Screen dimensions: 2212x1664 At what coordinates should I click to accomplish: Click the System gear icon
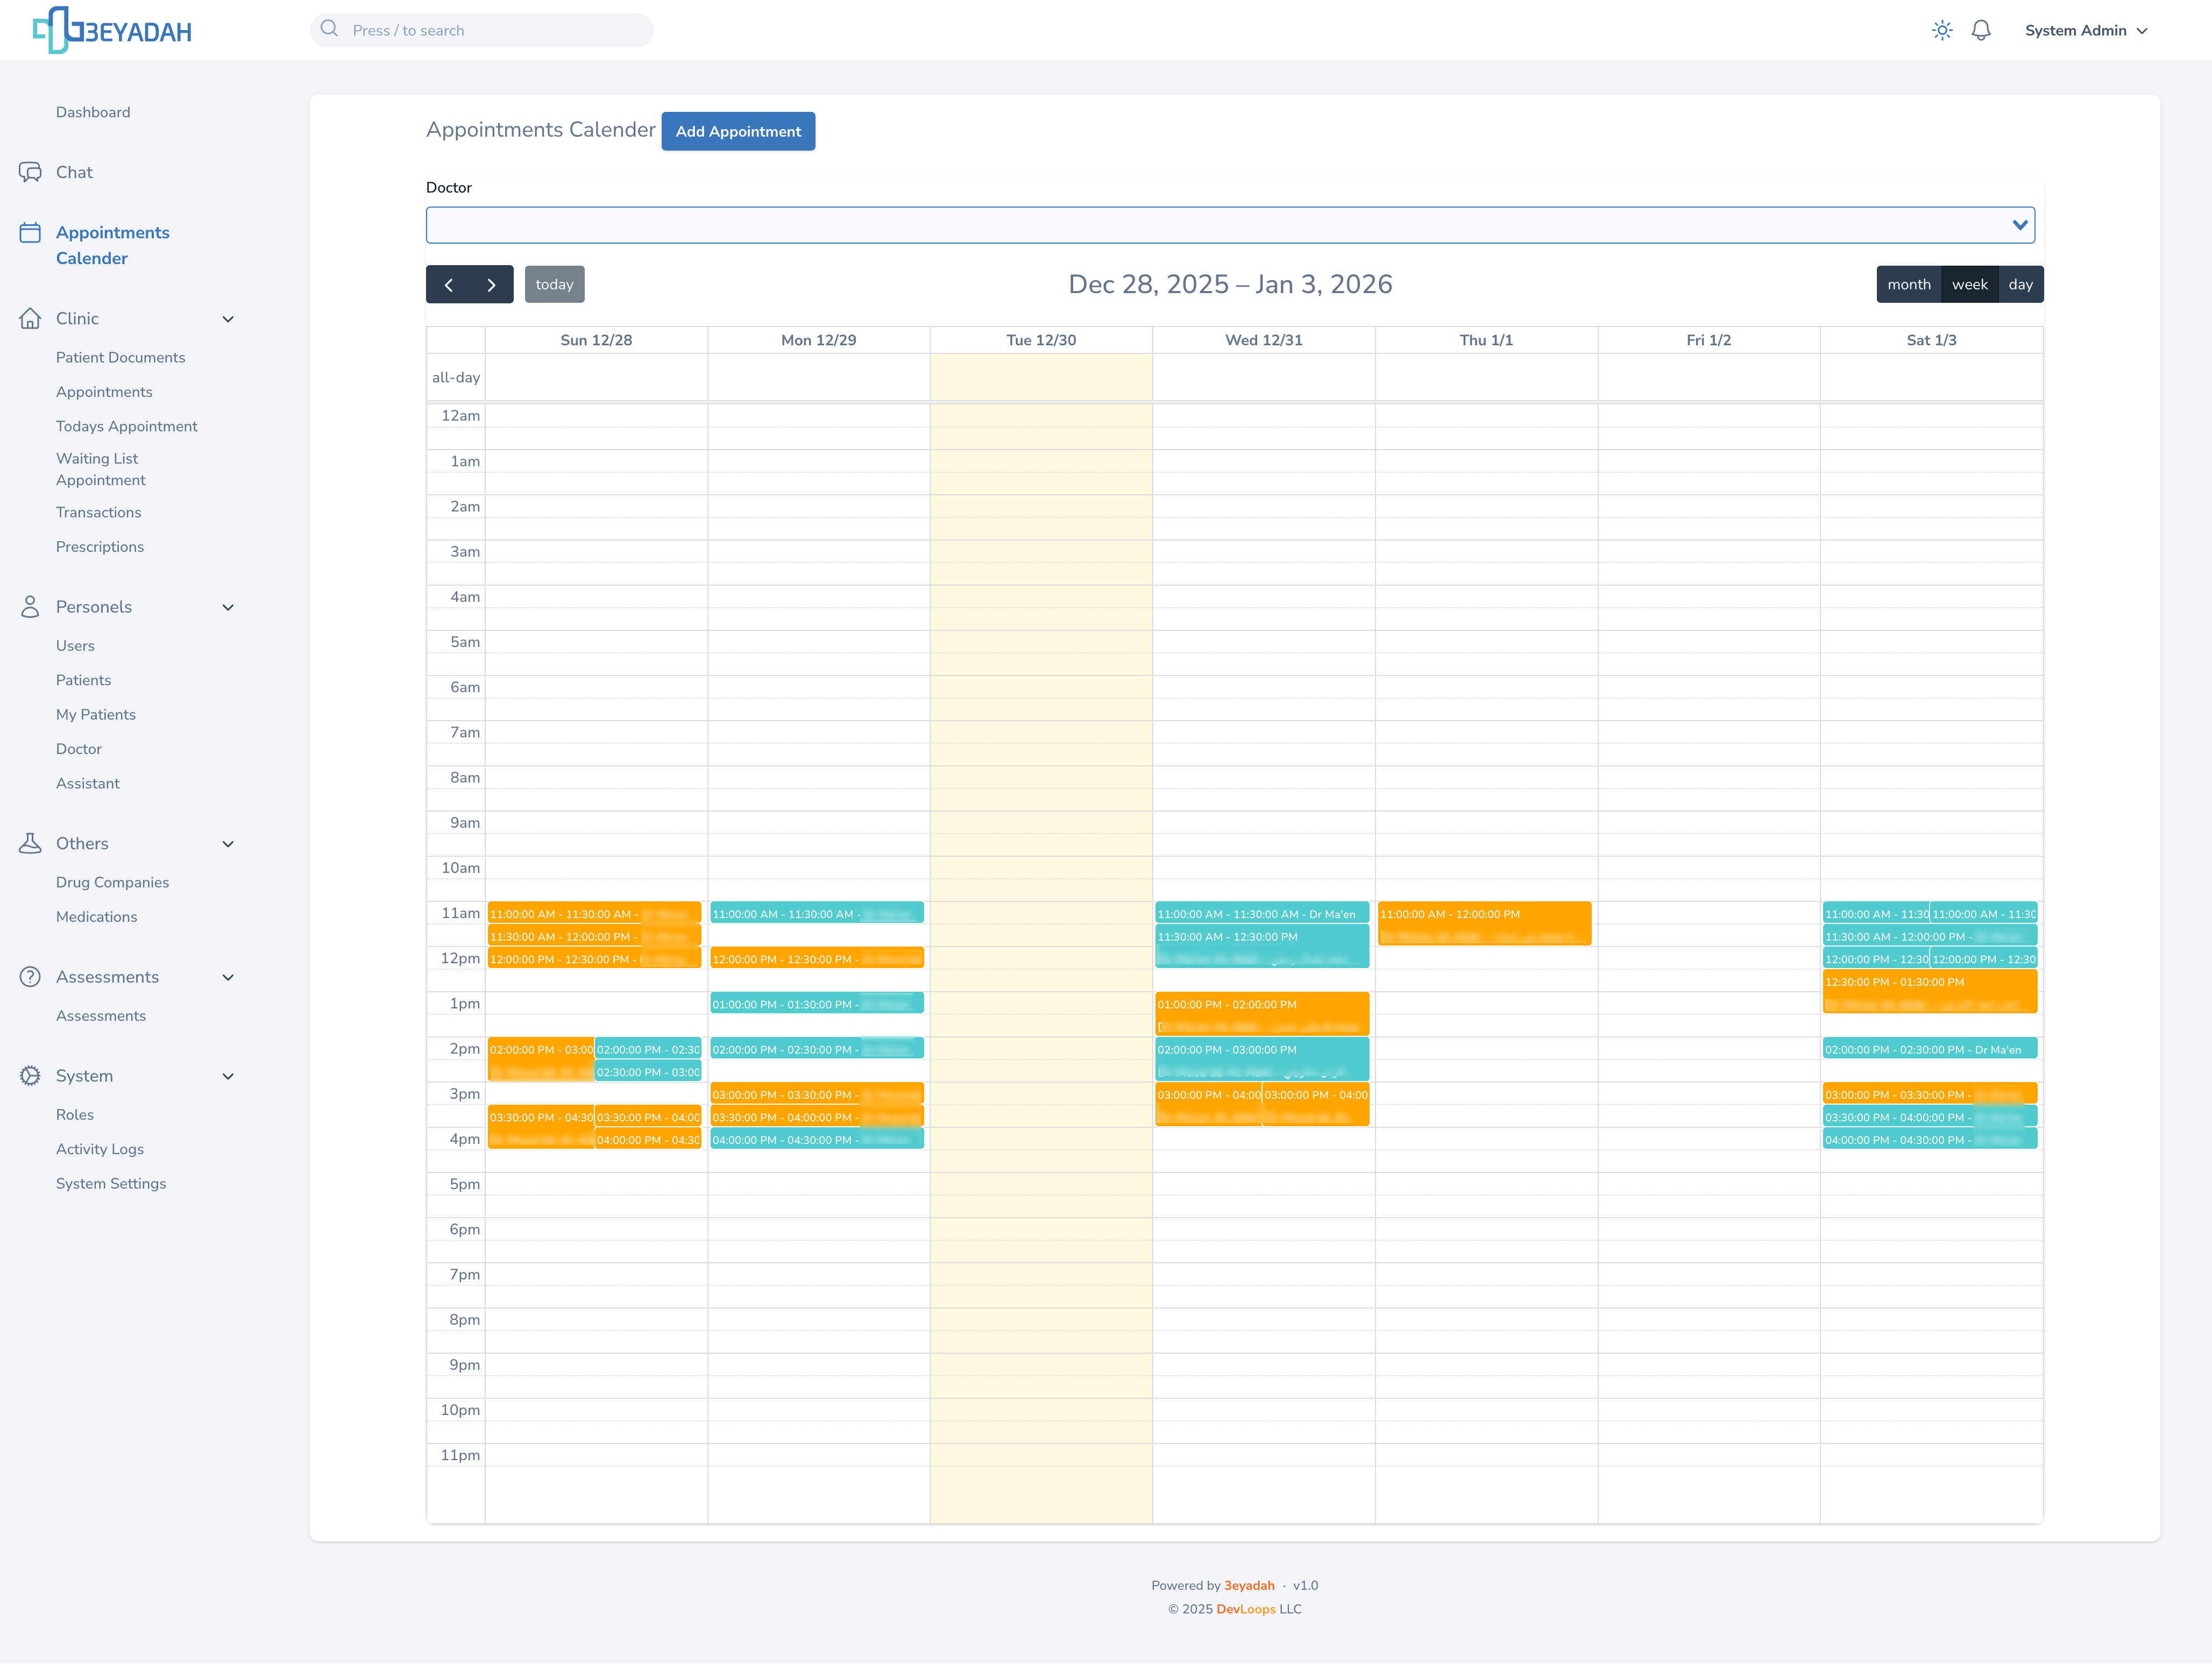pos(30,1076)
